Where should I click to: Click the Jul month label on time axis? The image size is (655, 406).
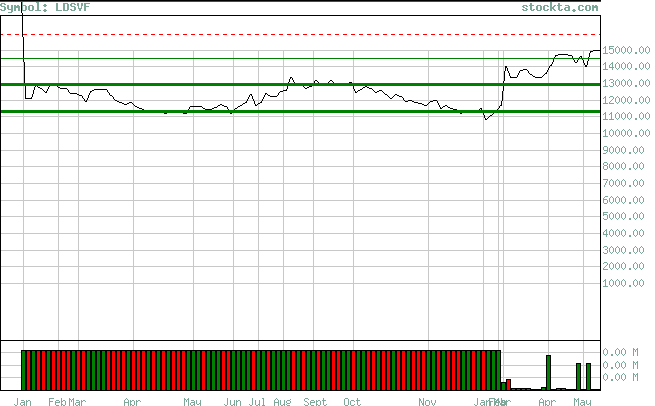[x=257, y=401]
